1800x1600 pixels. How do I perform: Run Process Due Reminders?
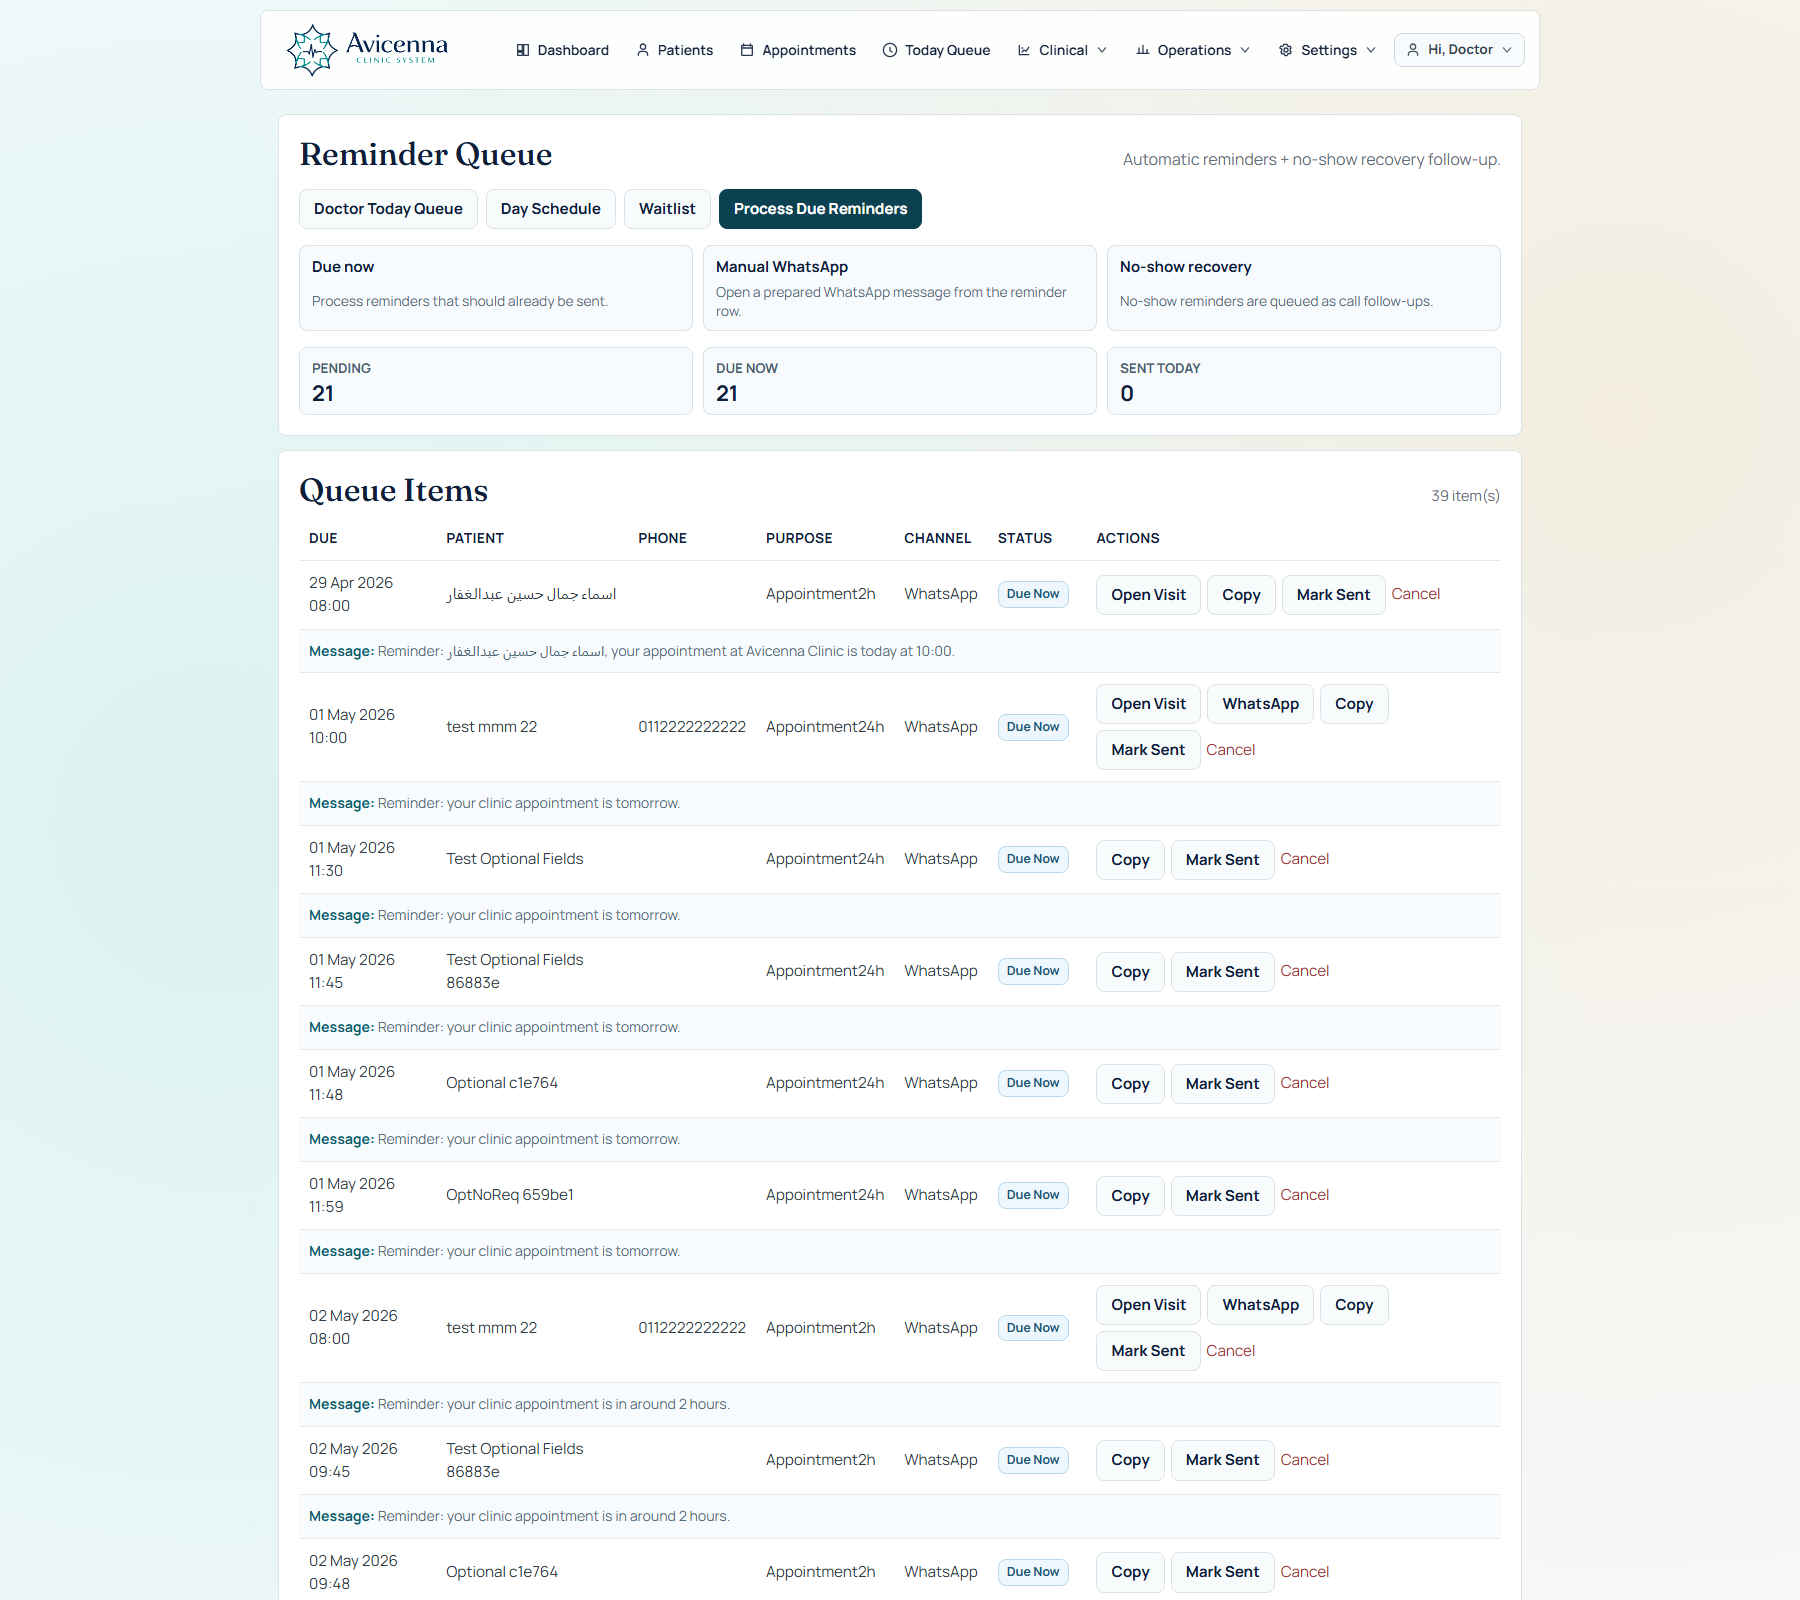(820, 209)
